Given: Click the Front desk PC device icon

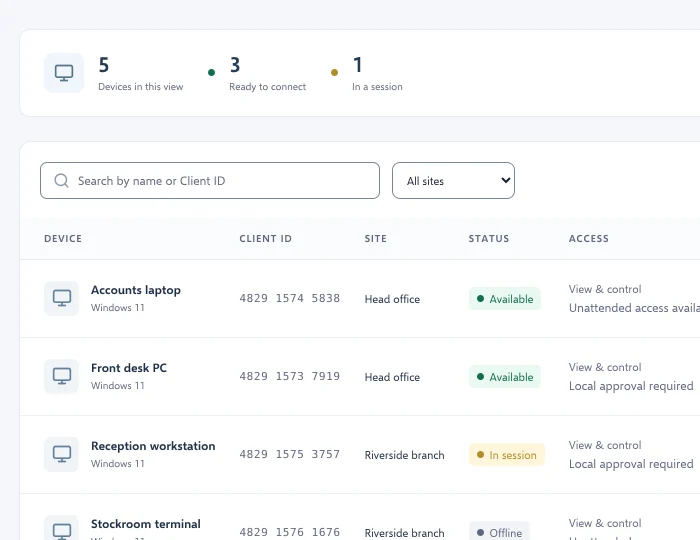Looking at the screenshot, I should 62,376.
